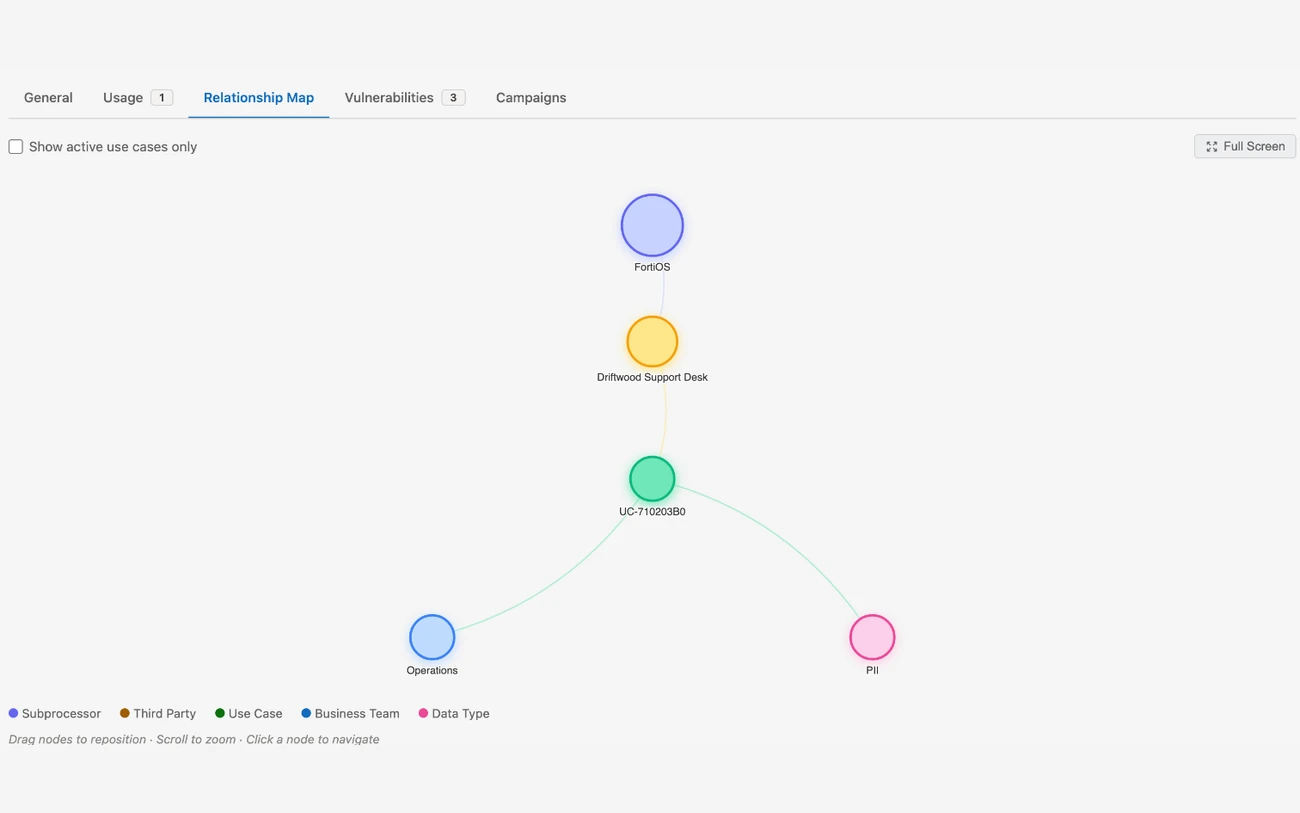This screenshot has width=1300, height=813.
Task: Click the 'UC-710203B0' label text
Action: tap(652, 511)
